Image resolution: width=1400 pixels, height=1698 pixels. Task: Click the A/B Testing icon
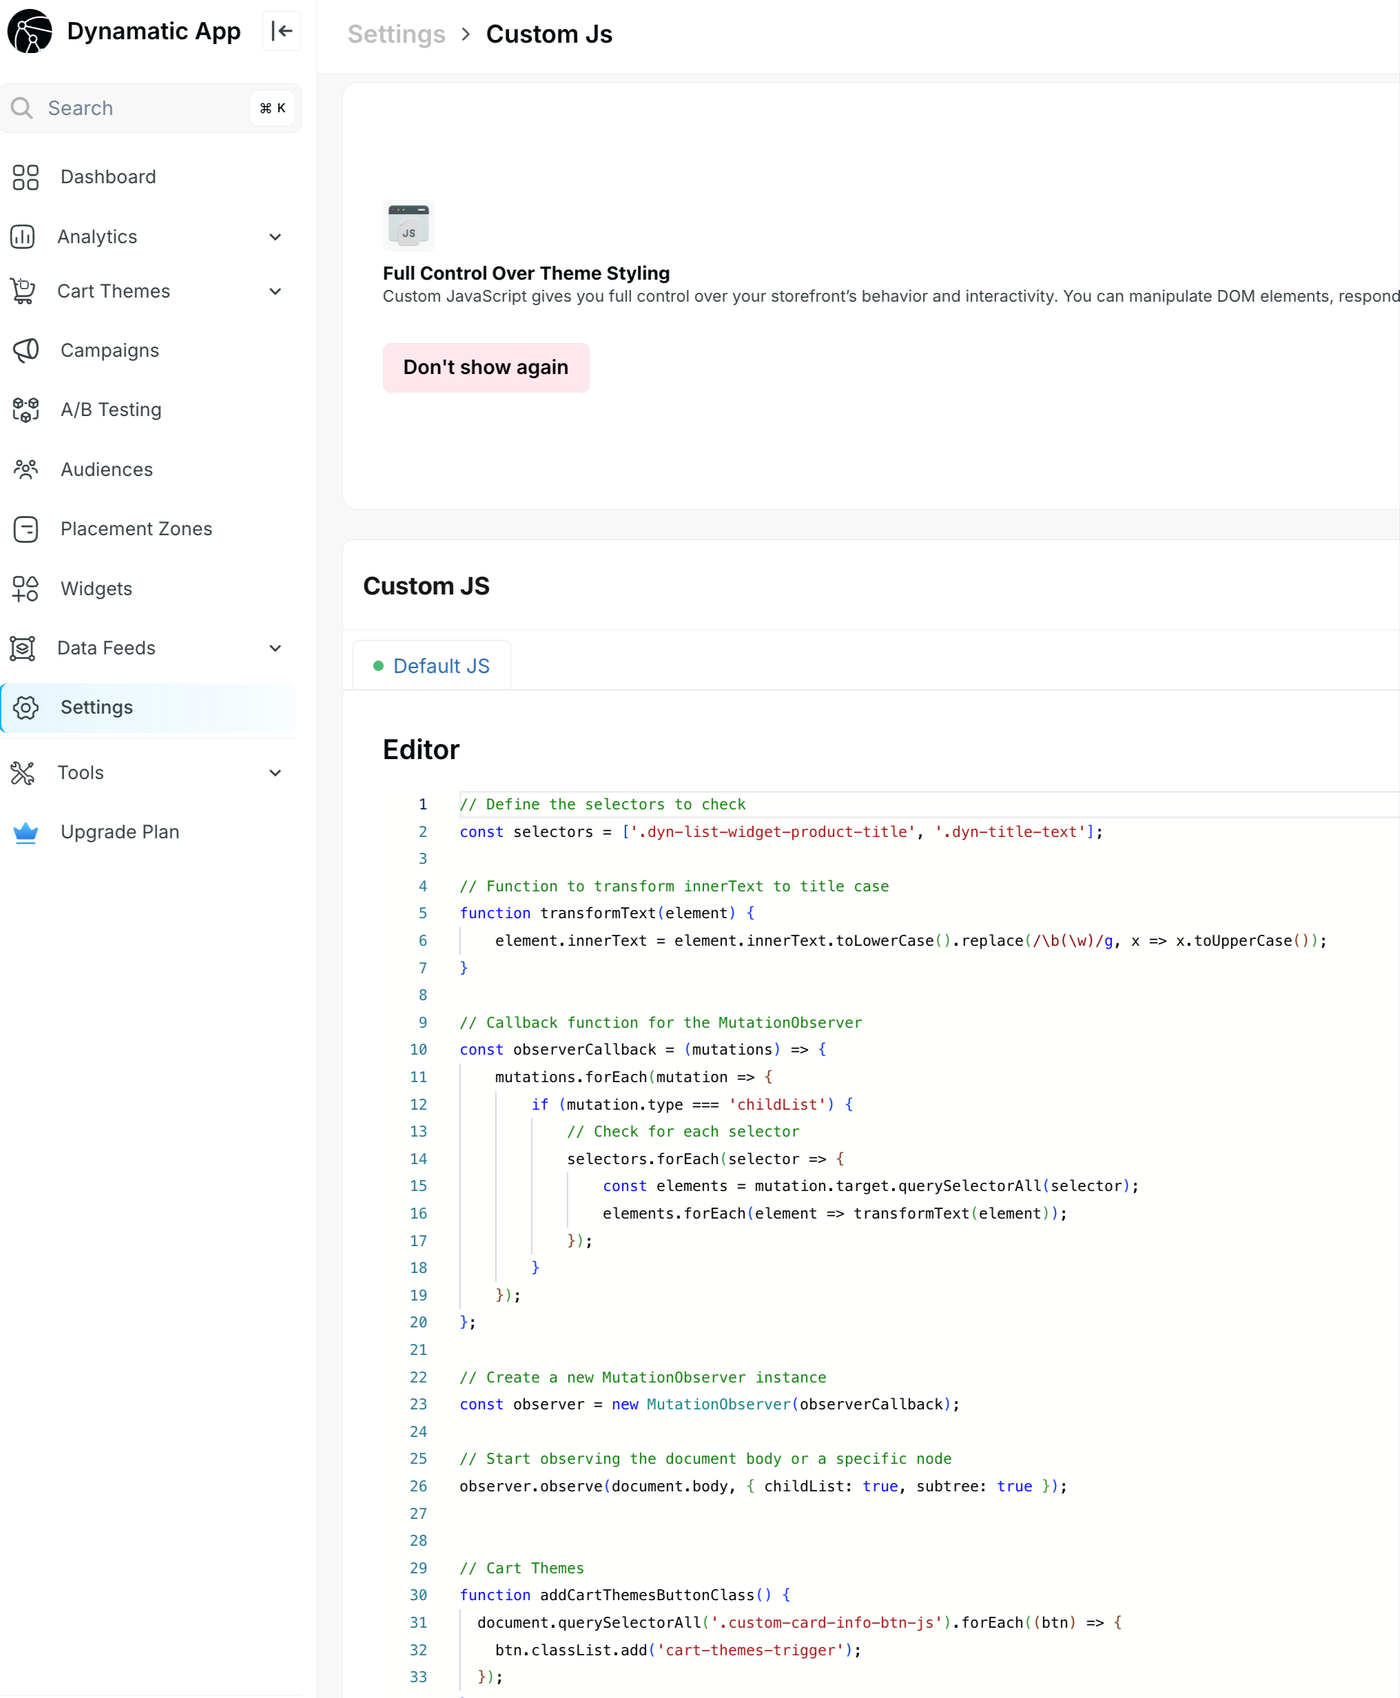(26, 410)
